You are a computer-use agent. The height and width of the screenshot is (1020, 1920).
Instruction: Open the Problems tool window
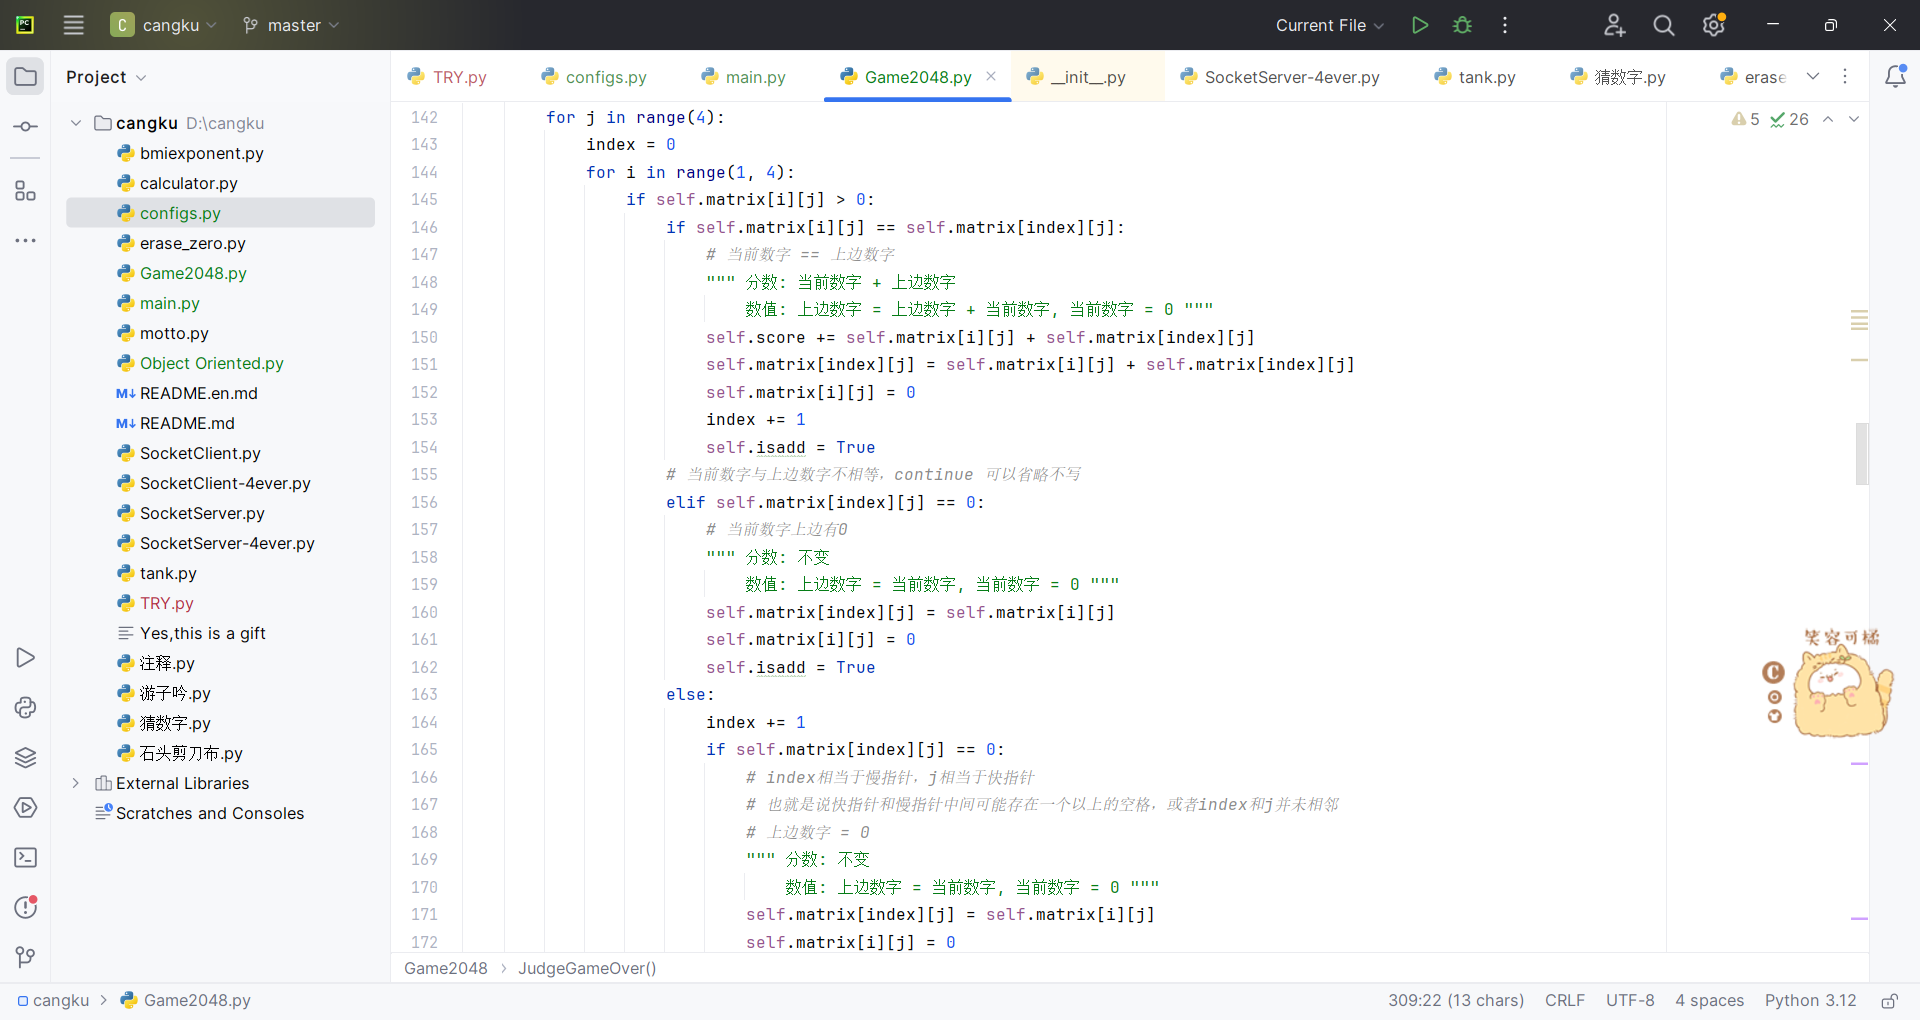[26, 908]
